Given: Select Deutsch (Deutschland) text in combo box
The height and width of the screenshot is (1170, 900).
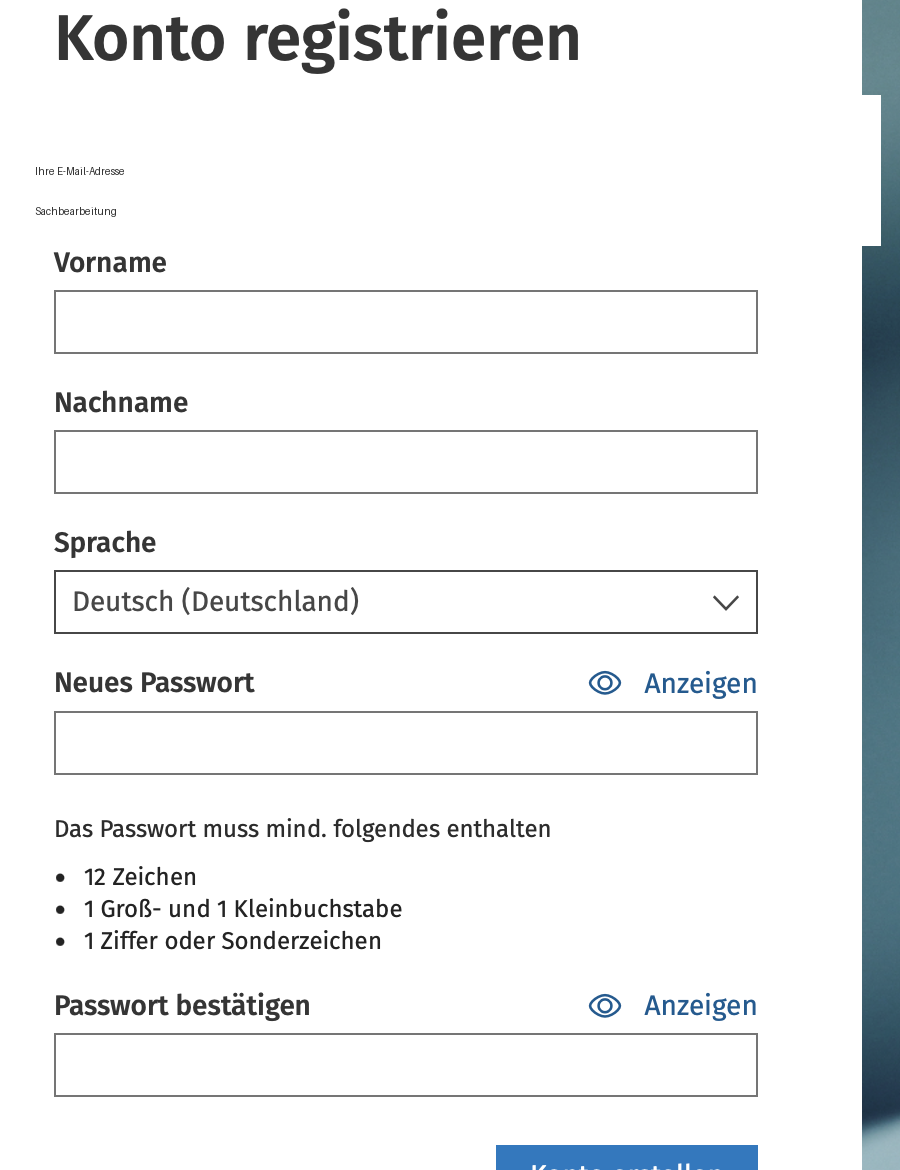Looking at the screenshot, I should 216,601.
